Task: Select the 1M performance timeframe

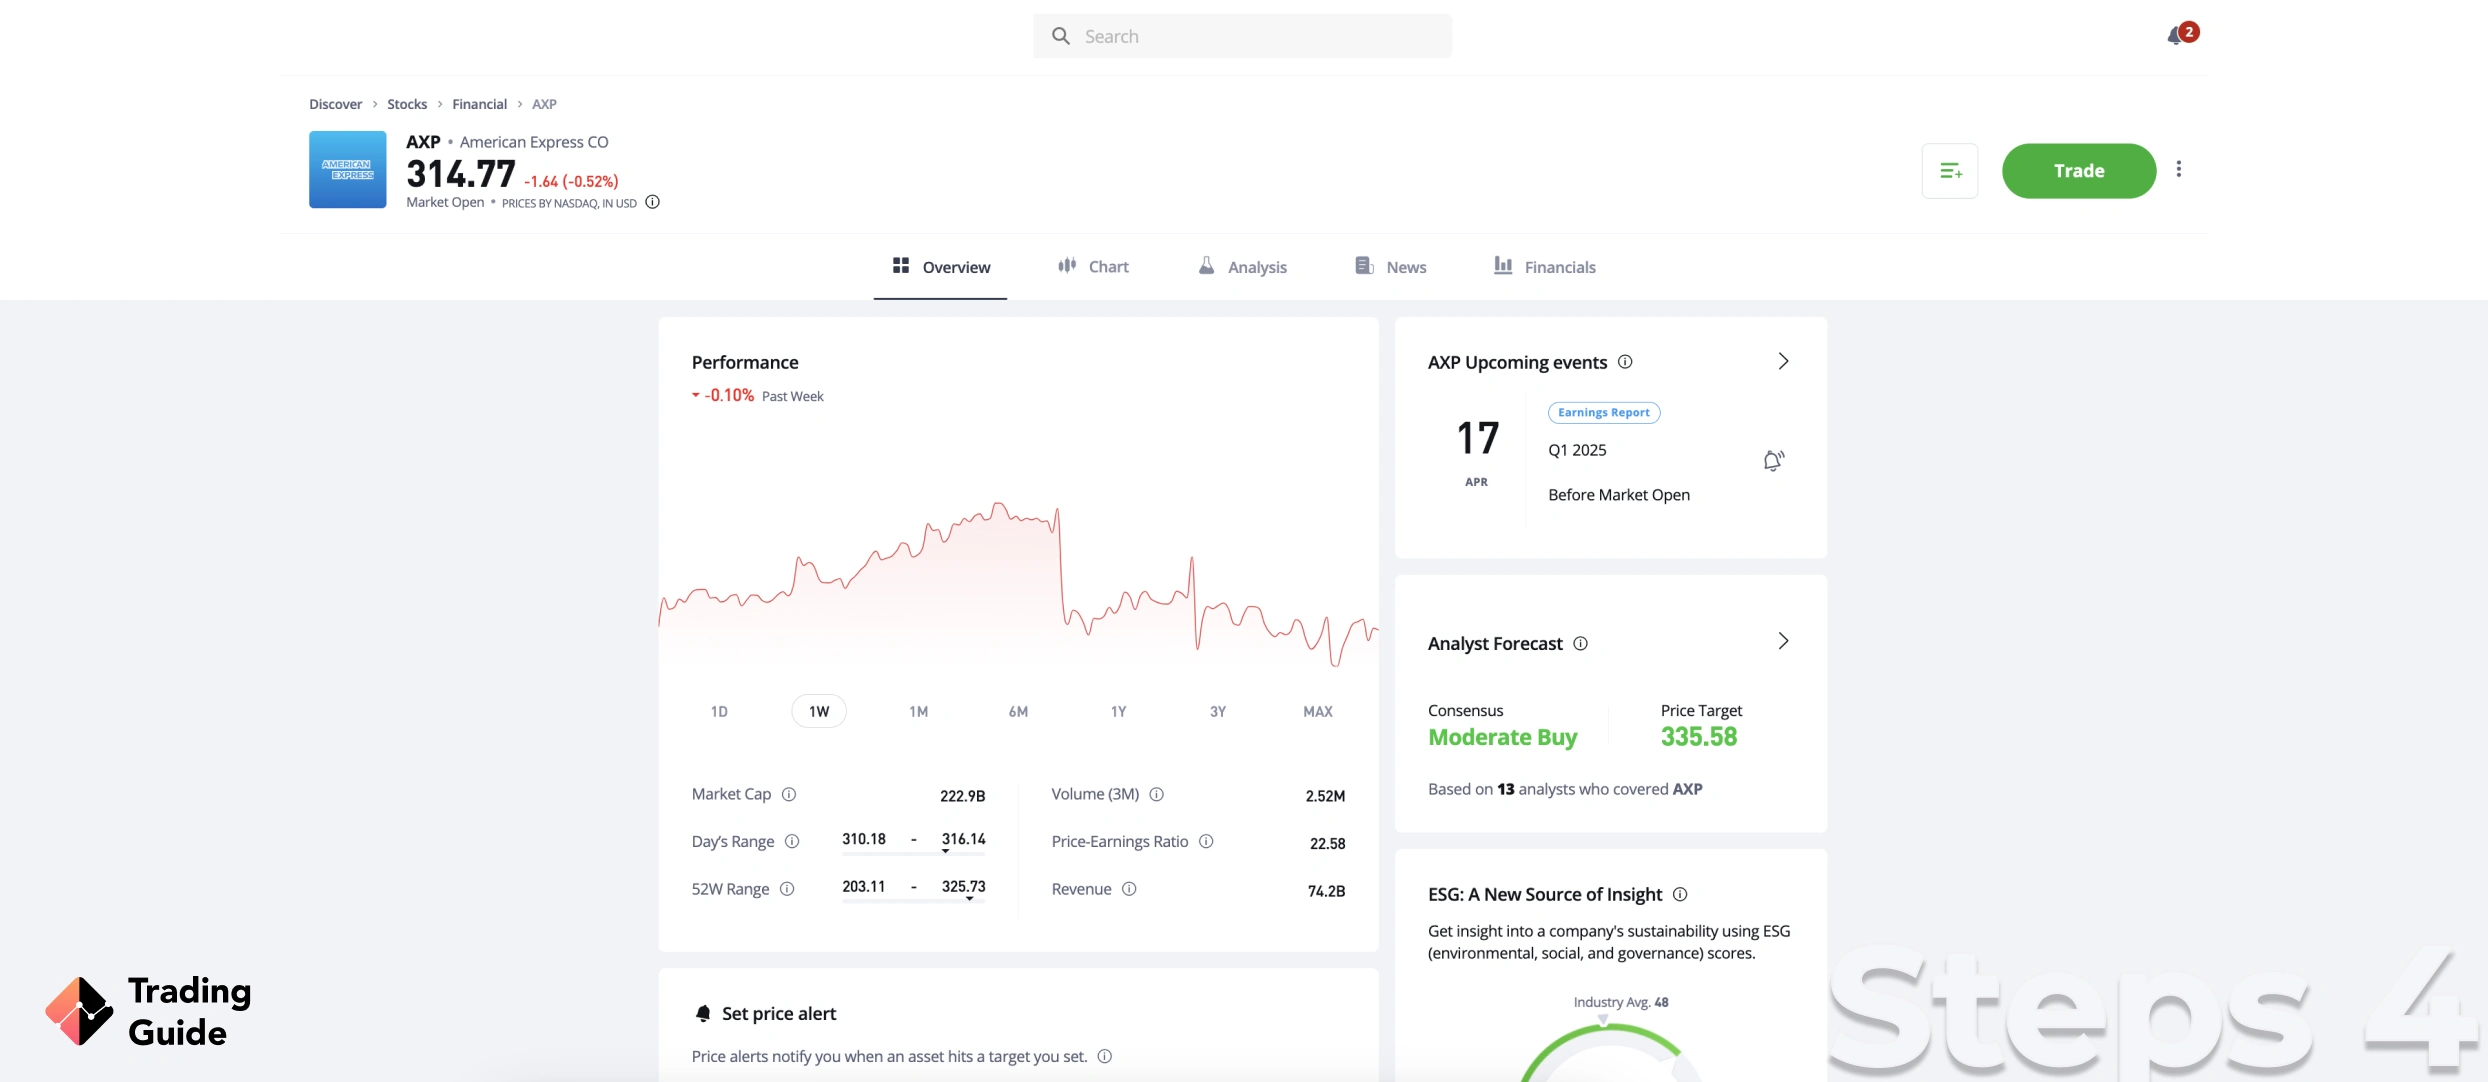Action: (918, 712)
